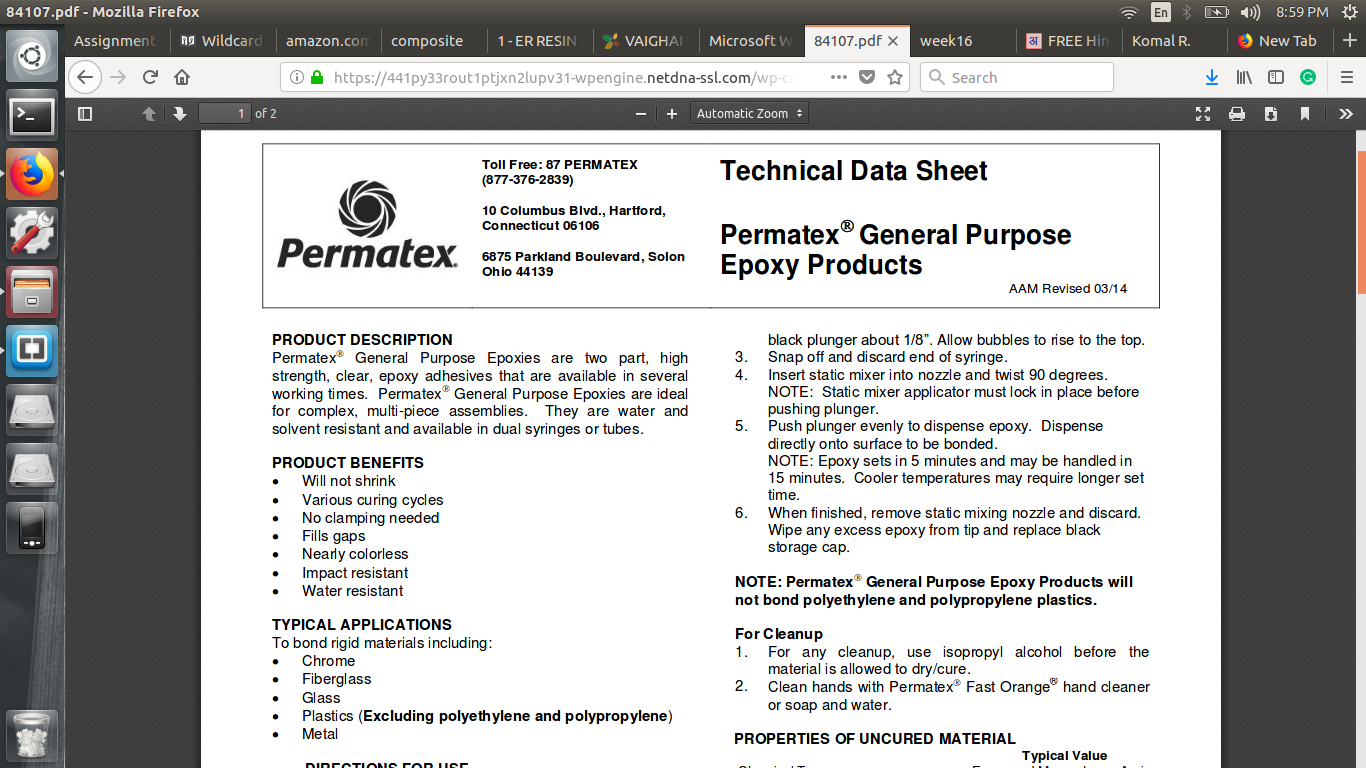Open the Automatic Zoom dropdown
This screenshot has width=1366, height=768.
point(749,114)
